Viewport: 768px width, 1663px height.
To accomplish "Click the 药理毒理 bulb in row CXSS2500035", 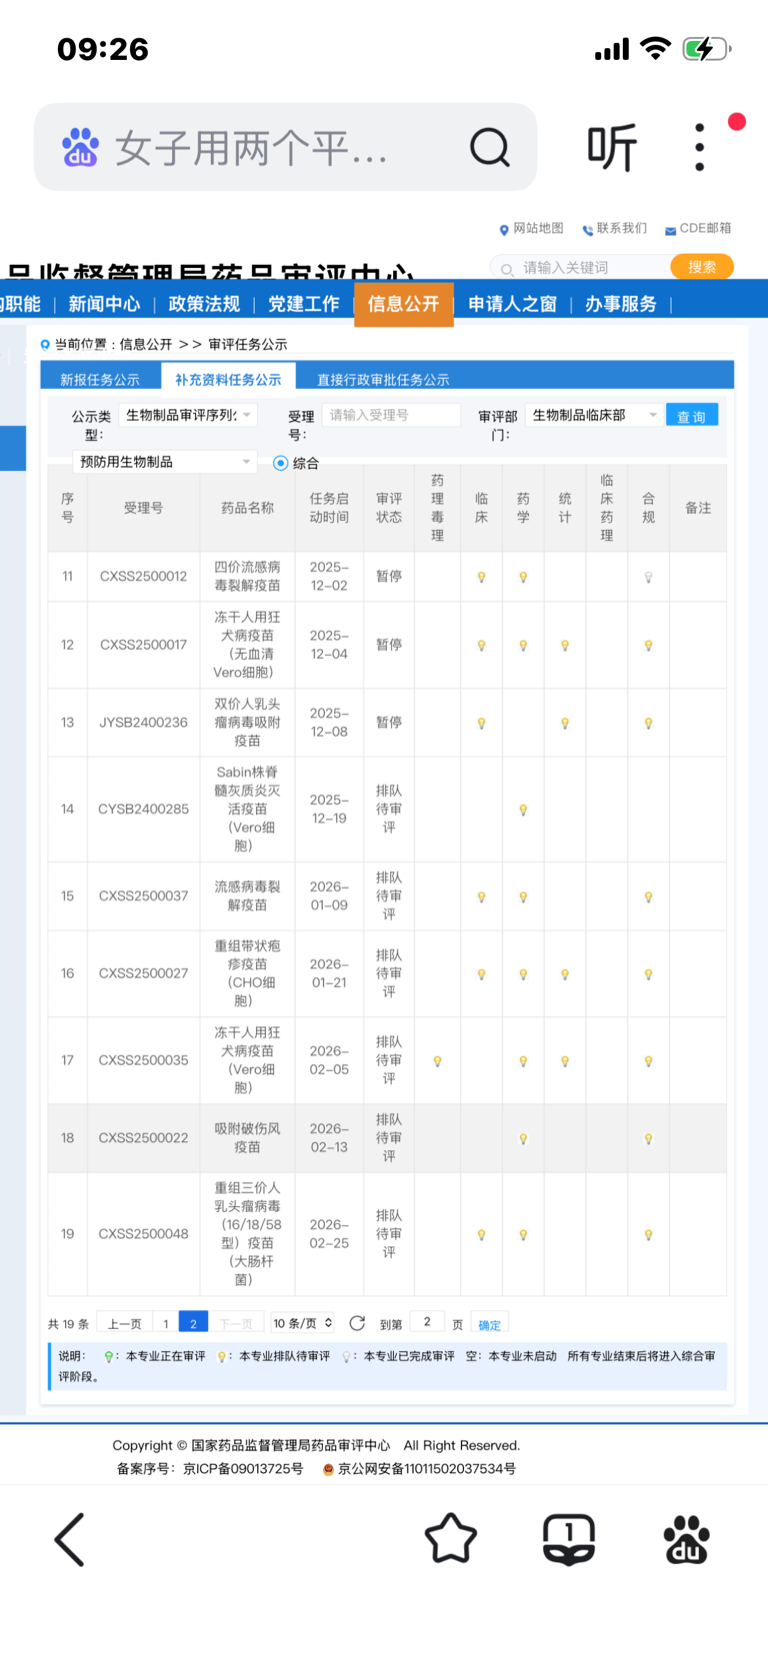I will coord(437,1061).
